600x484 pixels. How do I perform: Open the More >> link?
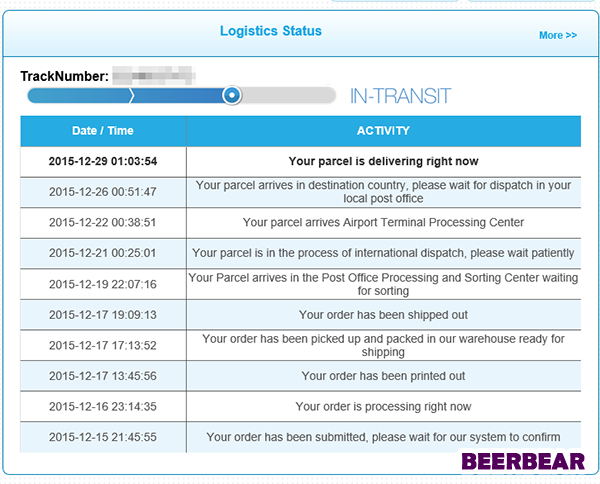pyautogui.click(x=558, y=35)
